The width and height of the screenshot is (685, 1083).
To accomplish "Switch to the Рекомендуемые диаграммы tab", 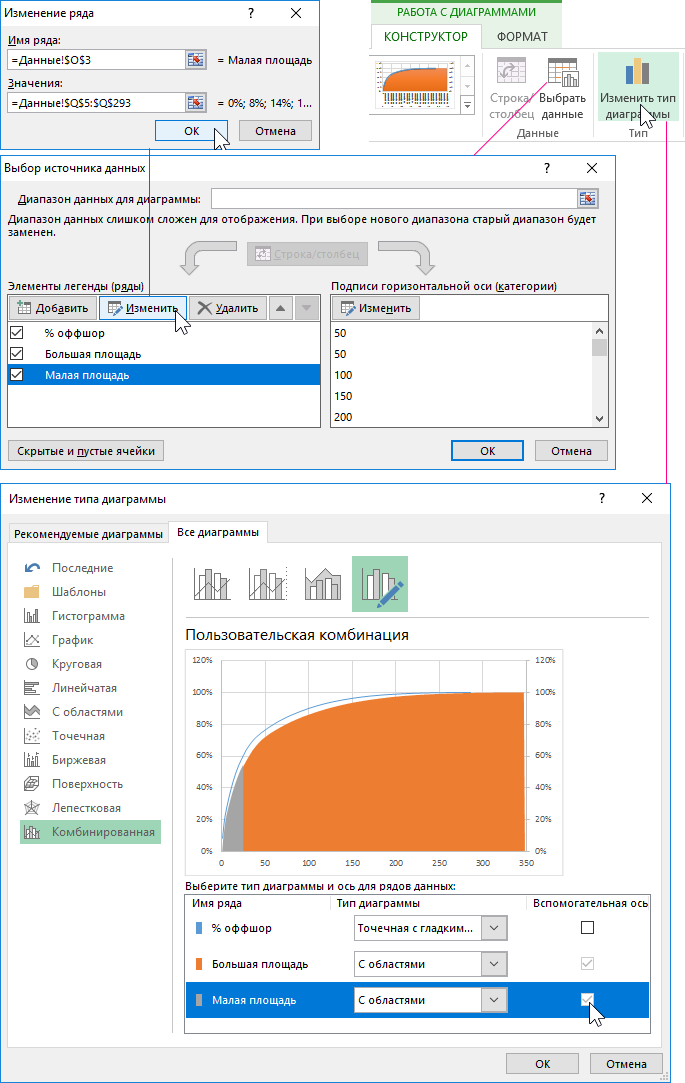I will (87, 534).
